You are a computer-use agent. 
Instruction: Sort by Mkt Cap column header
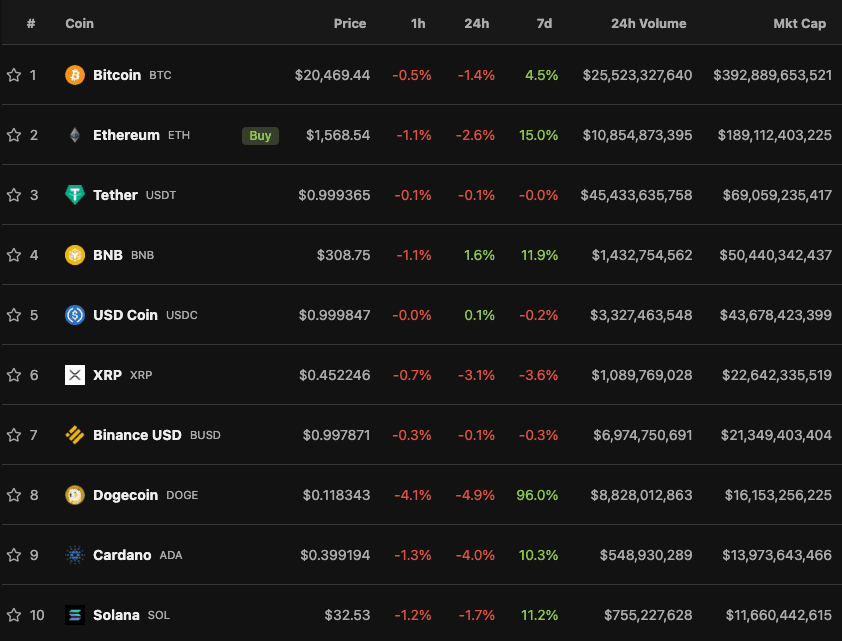(799, 24)
